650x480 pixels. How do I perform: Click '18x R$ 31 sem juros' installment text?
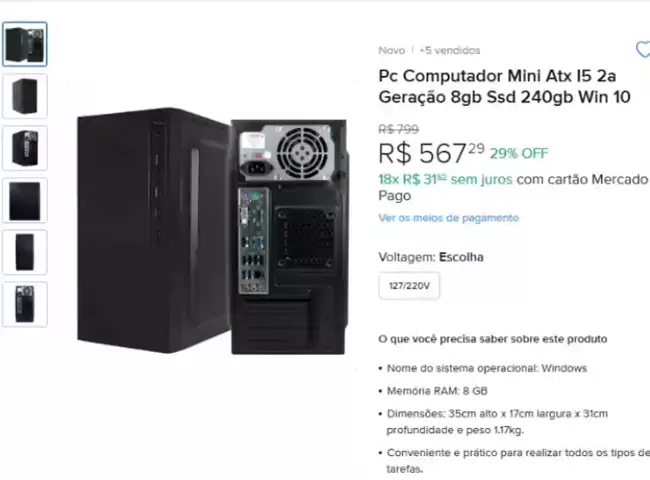[445, 179]
